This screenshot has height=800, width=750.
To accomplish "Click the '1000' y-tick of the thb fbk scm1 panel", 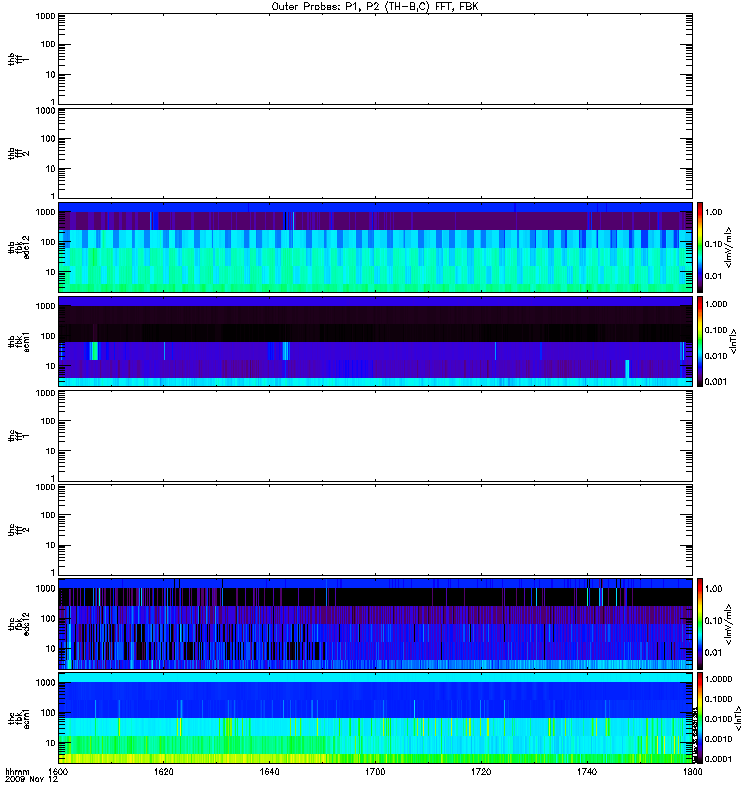I will [45, 306].
